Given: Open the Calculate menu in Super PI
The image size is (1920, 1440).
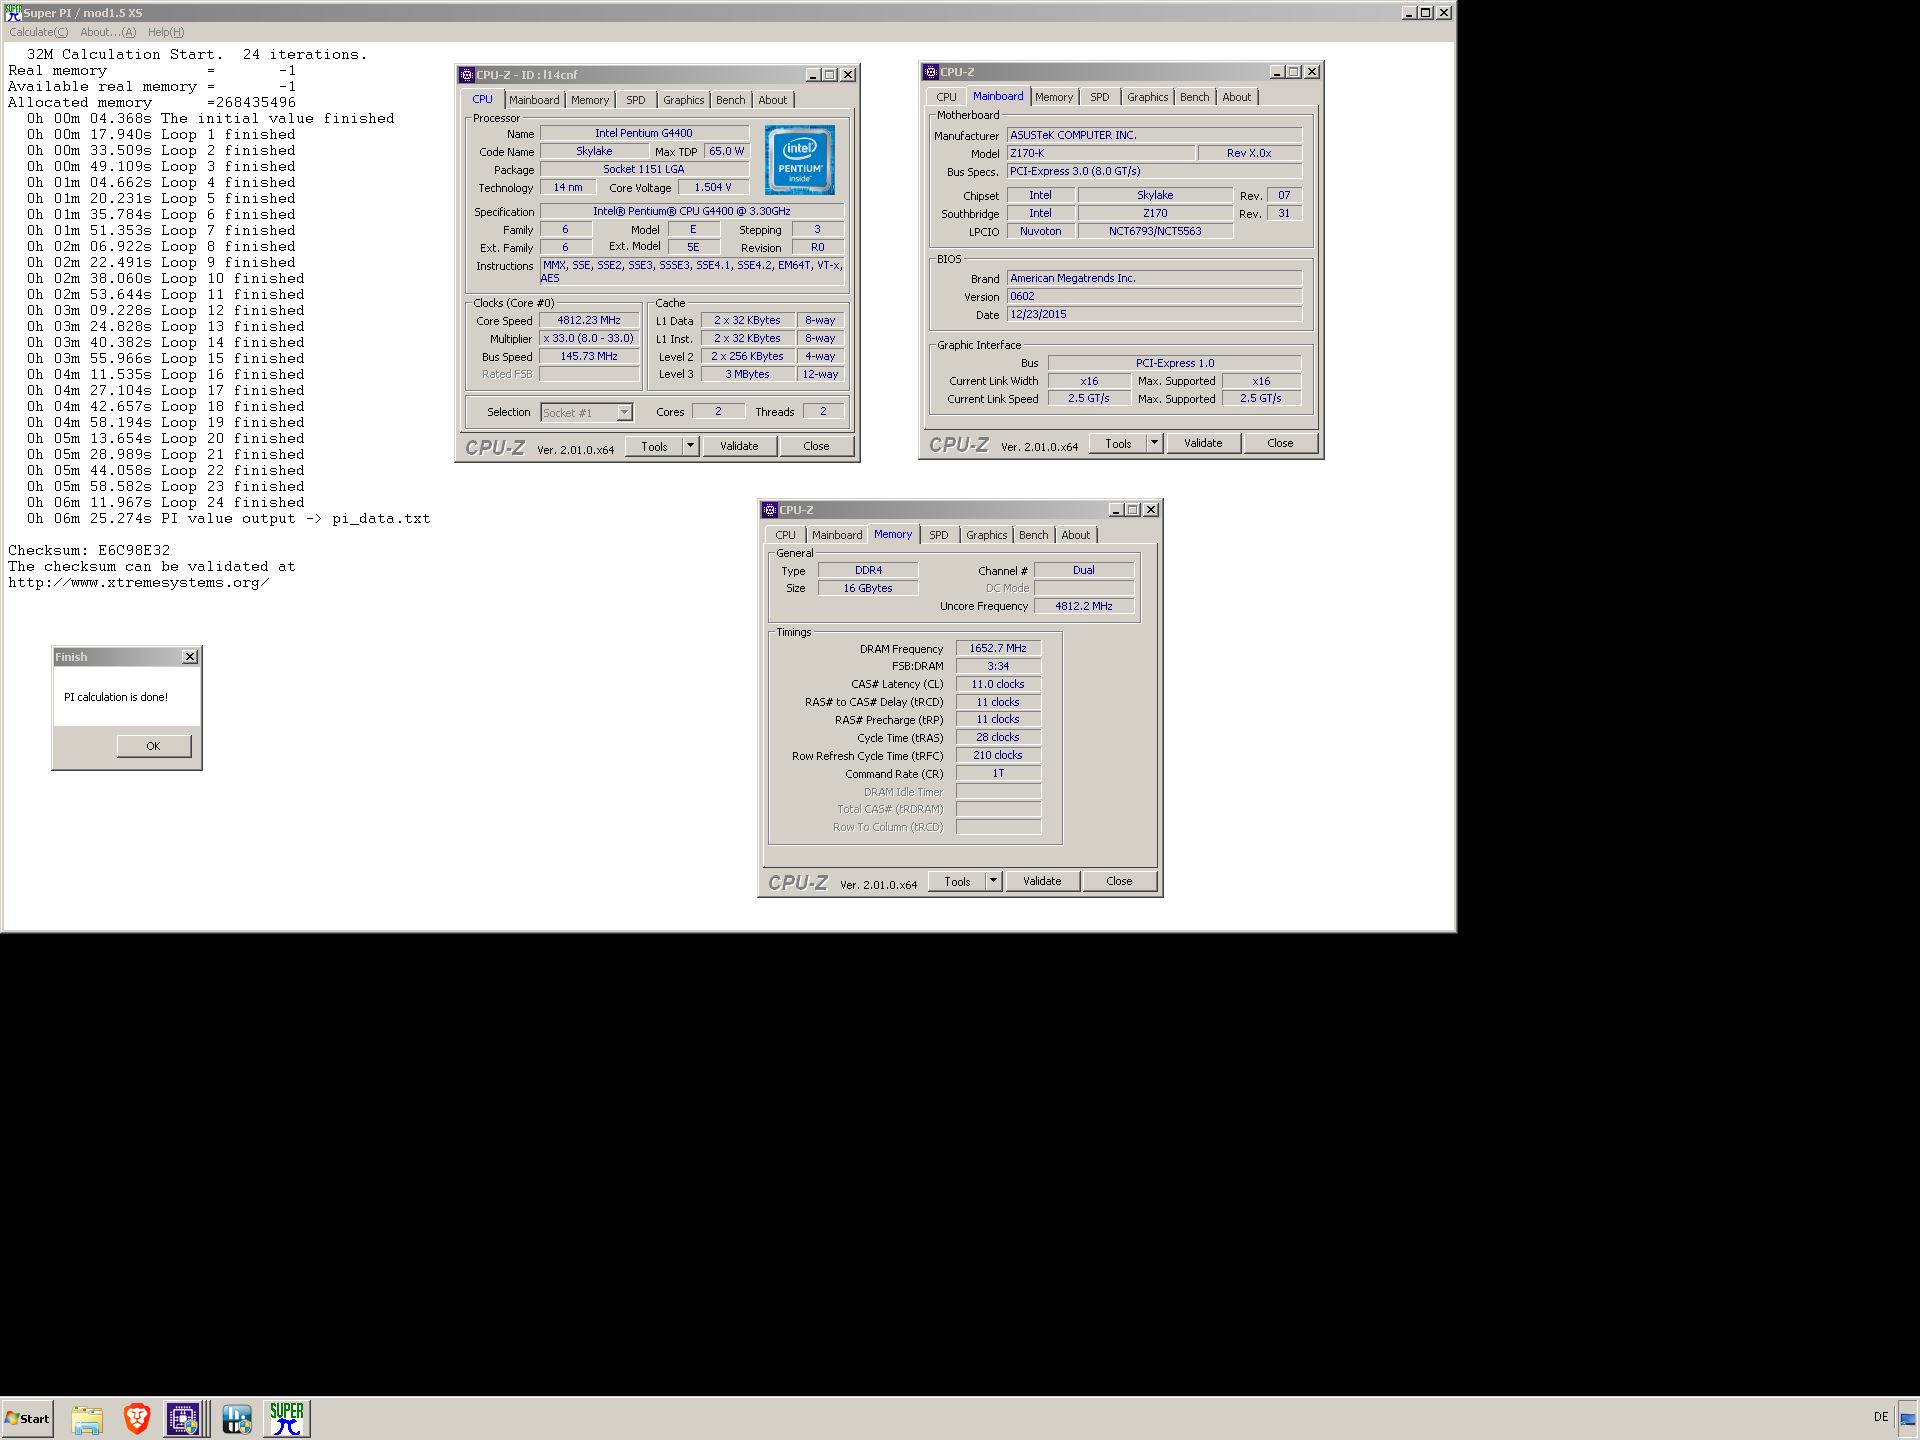Looking at the screenshot, I should 39,32.
